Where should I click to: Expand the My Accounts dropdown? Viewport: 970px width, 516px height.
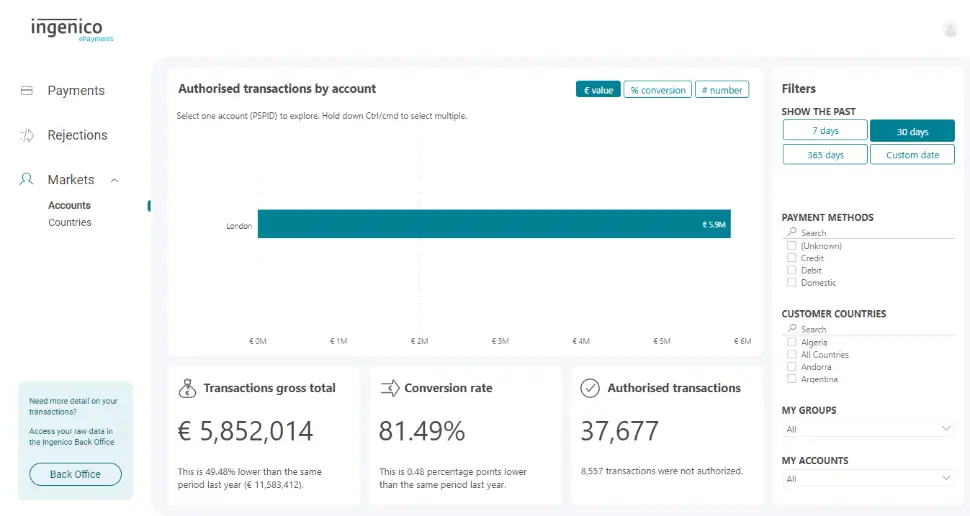867,479
